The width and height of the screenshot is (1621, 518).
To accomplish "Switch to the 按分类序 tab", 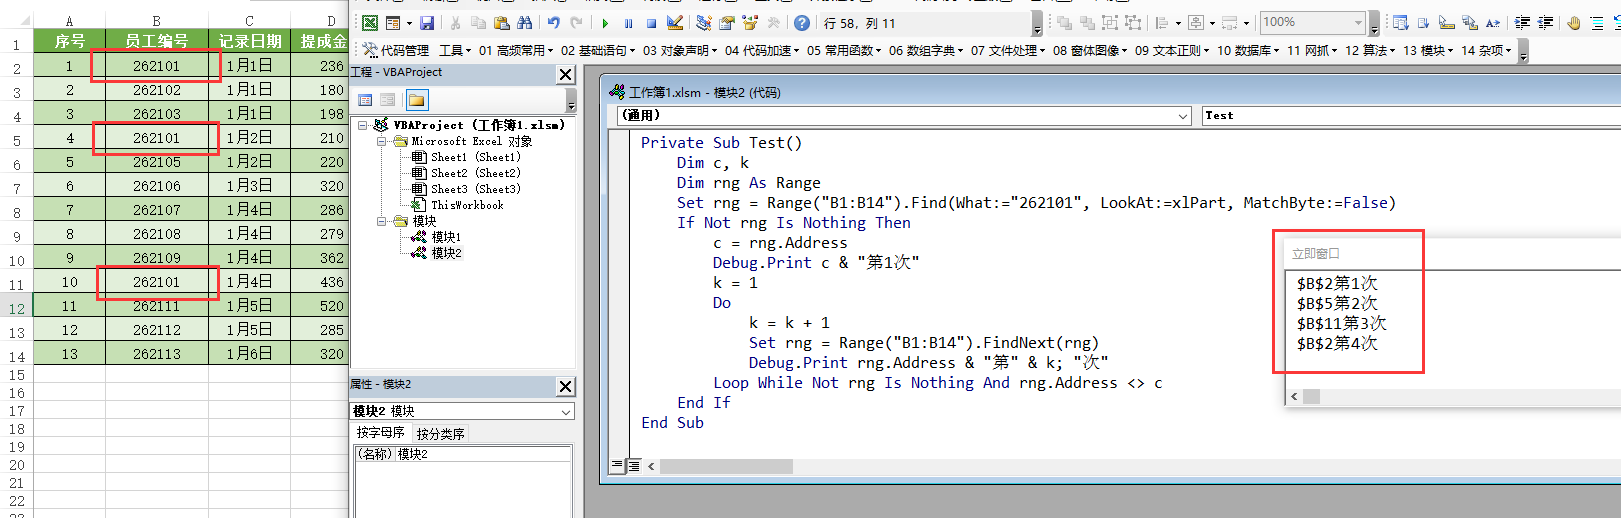I will coord(440,434).
